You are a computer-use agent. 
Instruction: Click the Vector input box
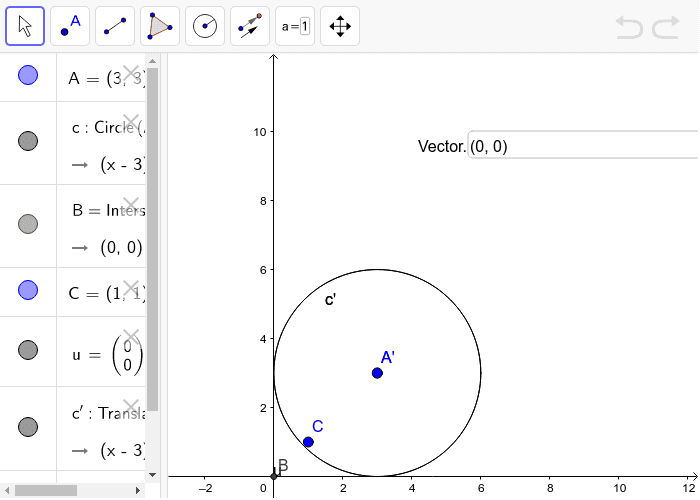pos(583,145)
